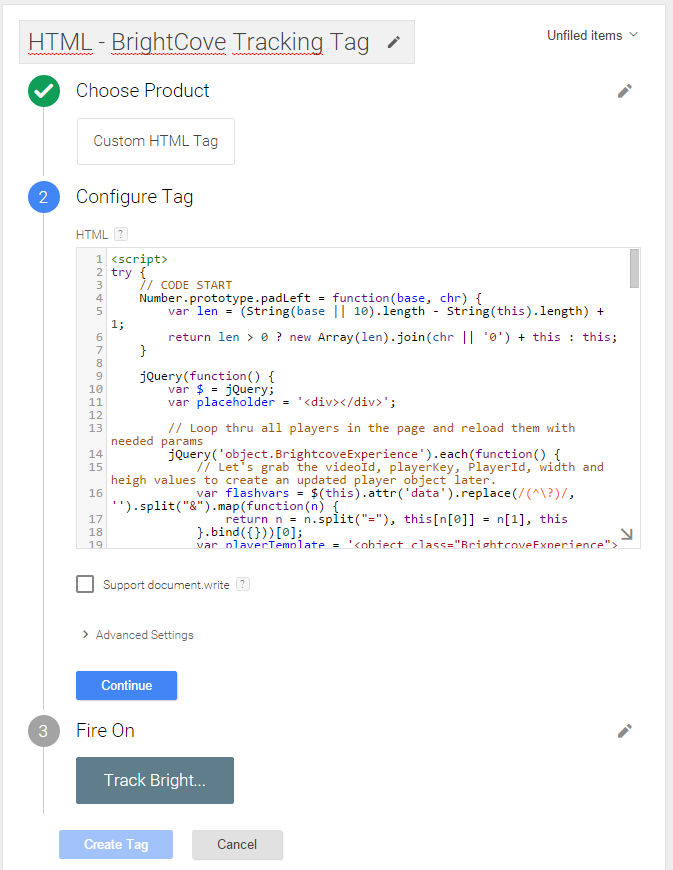Image resolution: width=673 pixels, height=870 pixels.
Task: Click Choose Product heading
Action: 143,90
